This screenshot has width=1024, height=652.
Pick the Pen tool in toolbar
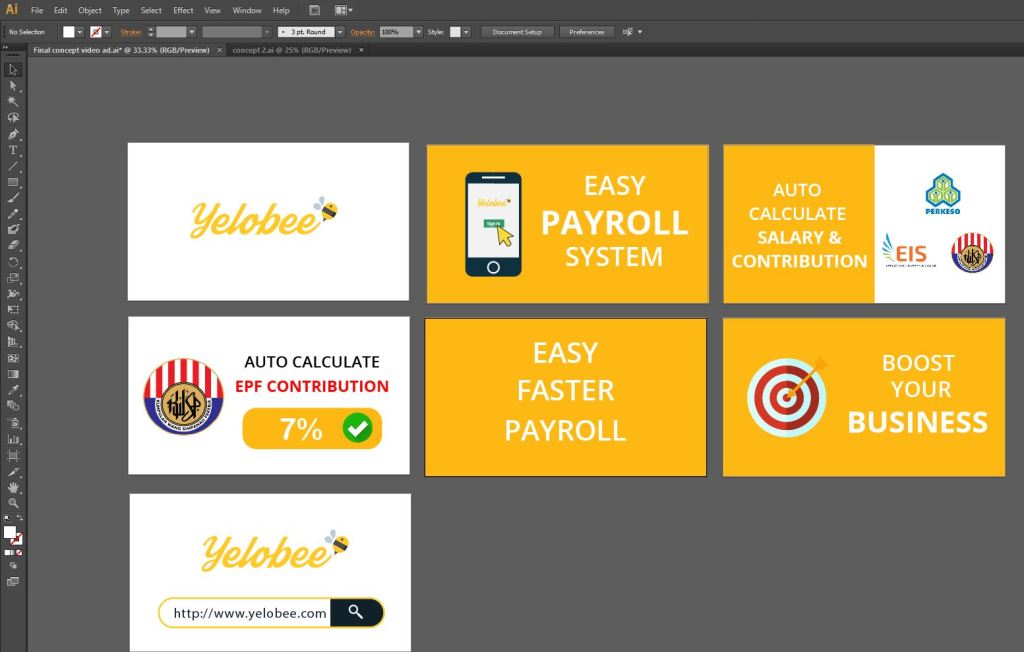click(13, 134)
